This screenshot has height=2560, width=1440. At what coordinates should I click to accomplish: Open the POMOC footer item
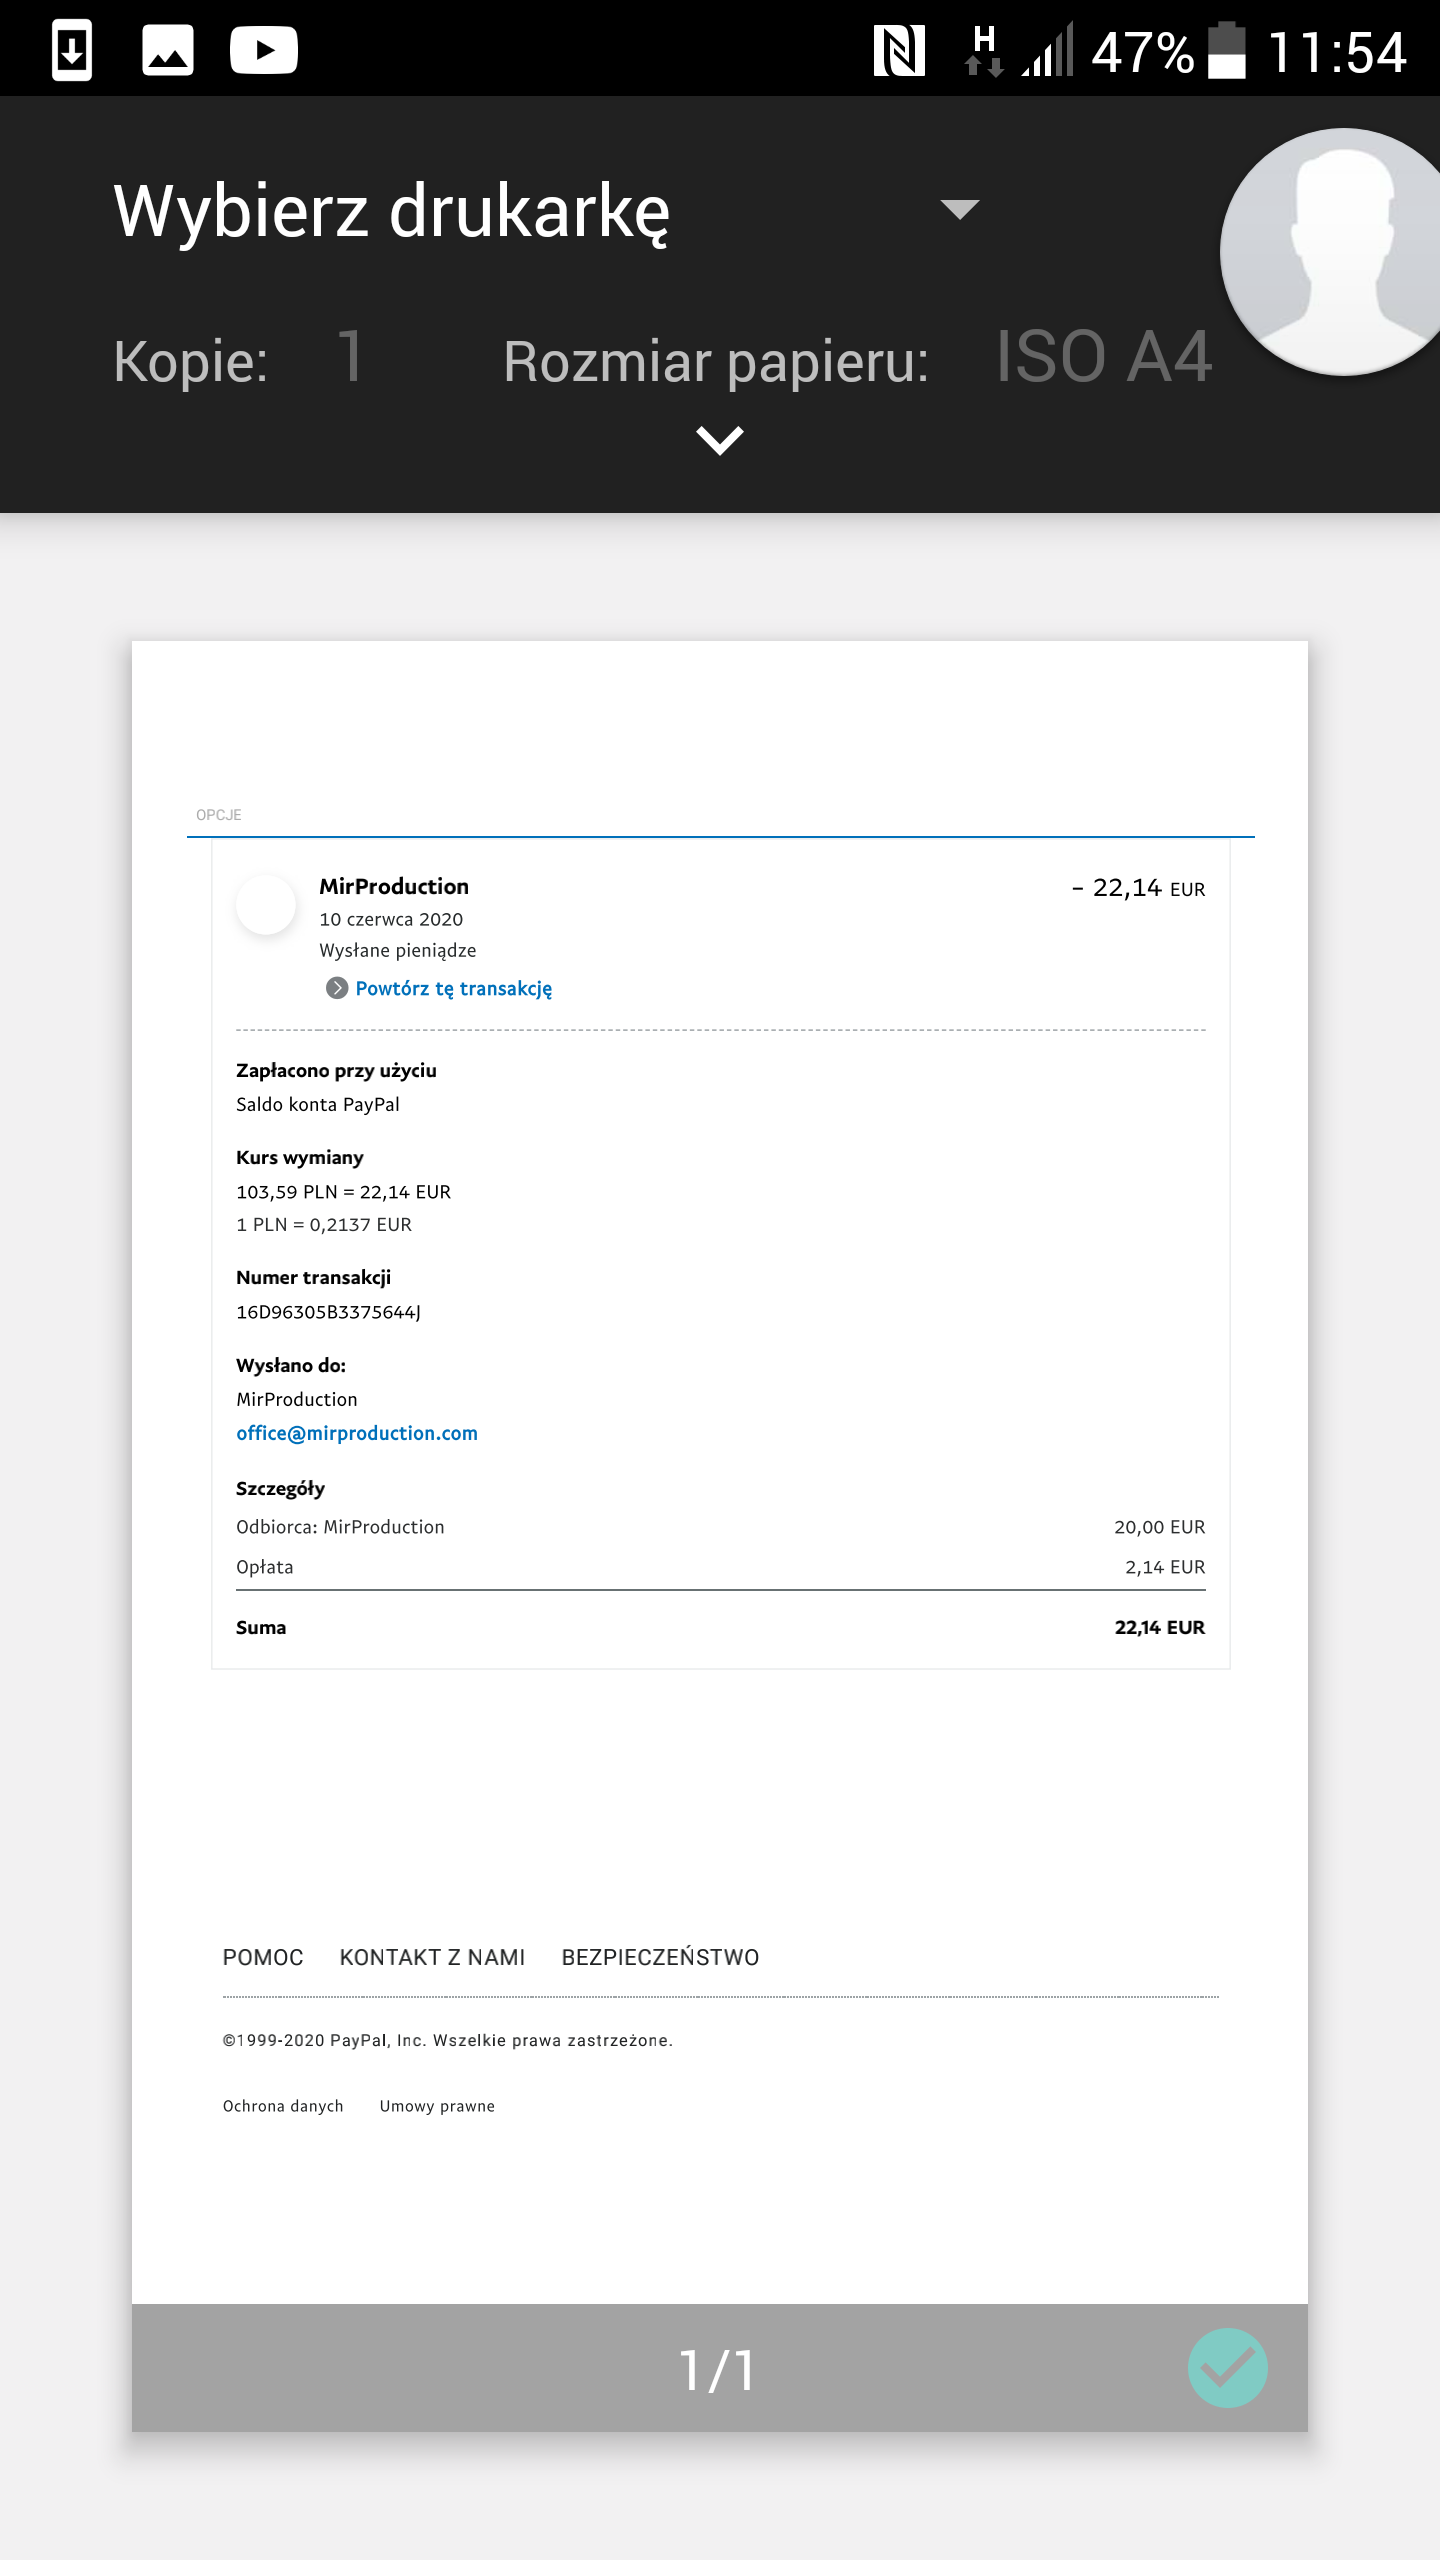[x=263, y=1957]
